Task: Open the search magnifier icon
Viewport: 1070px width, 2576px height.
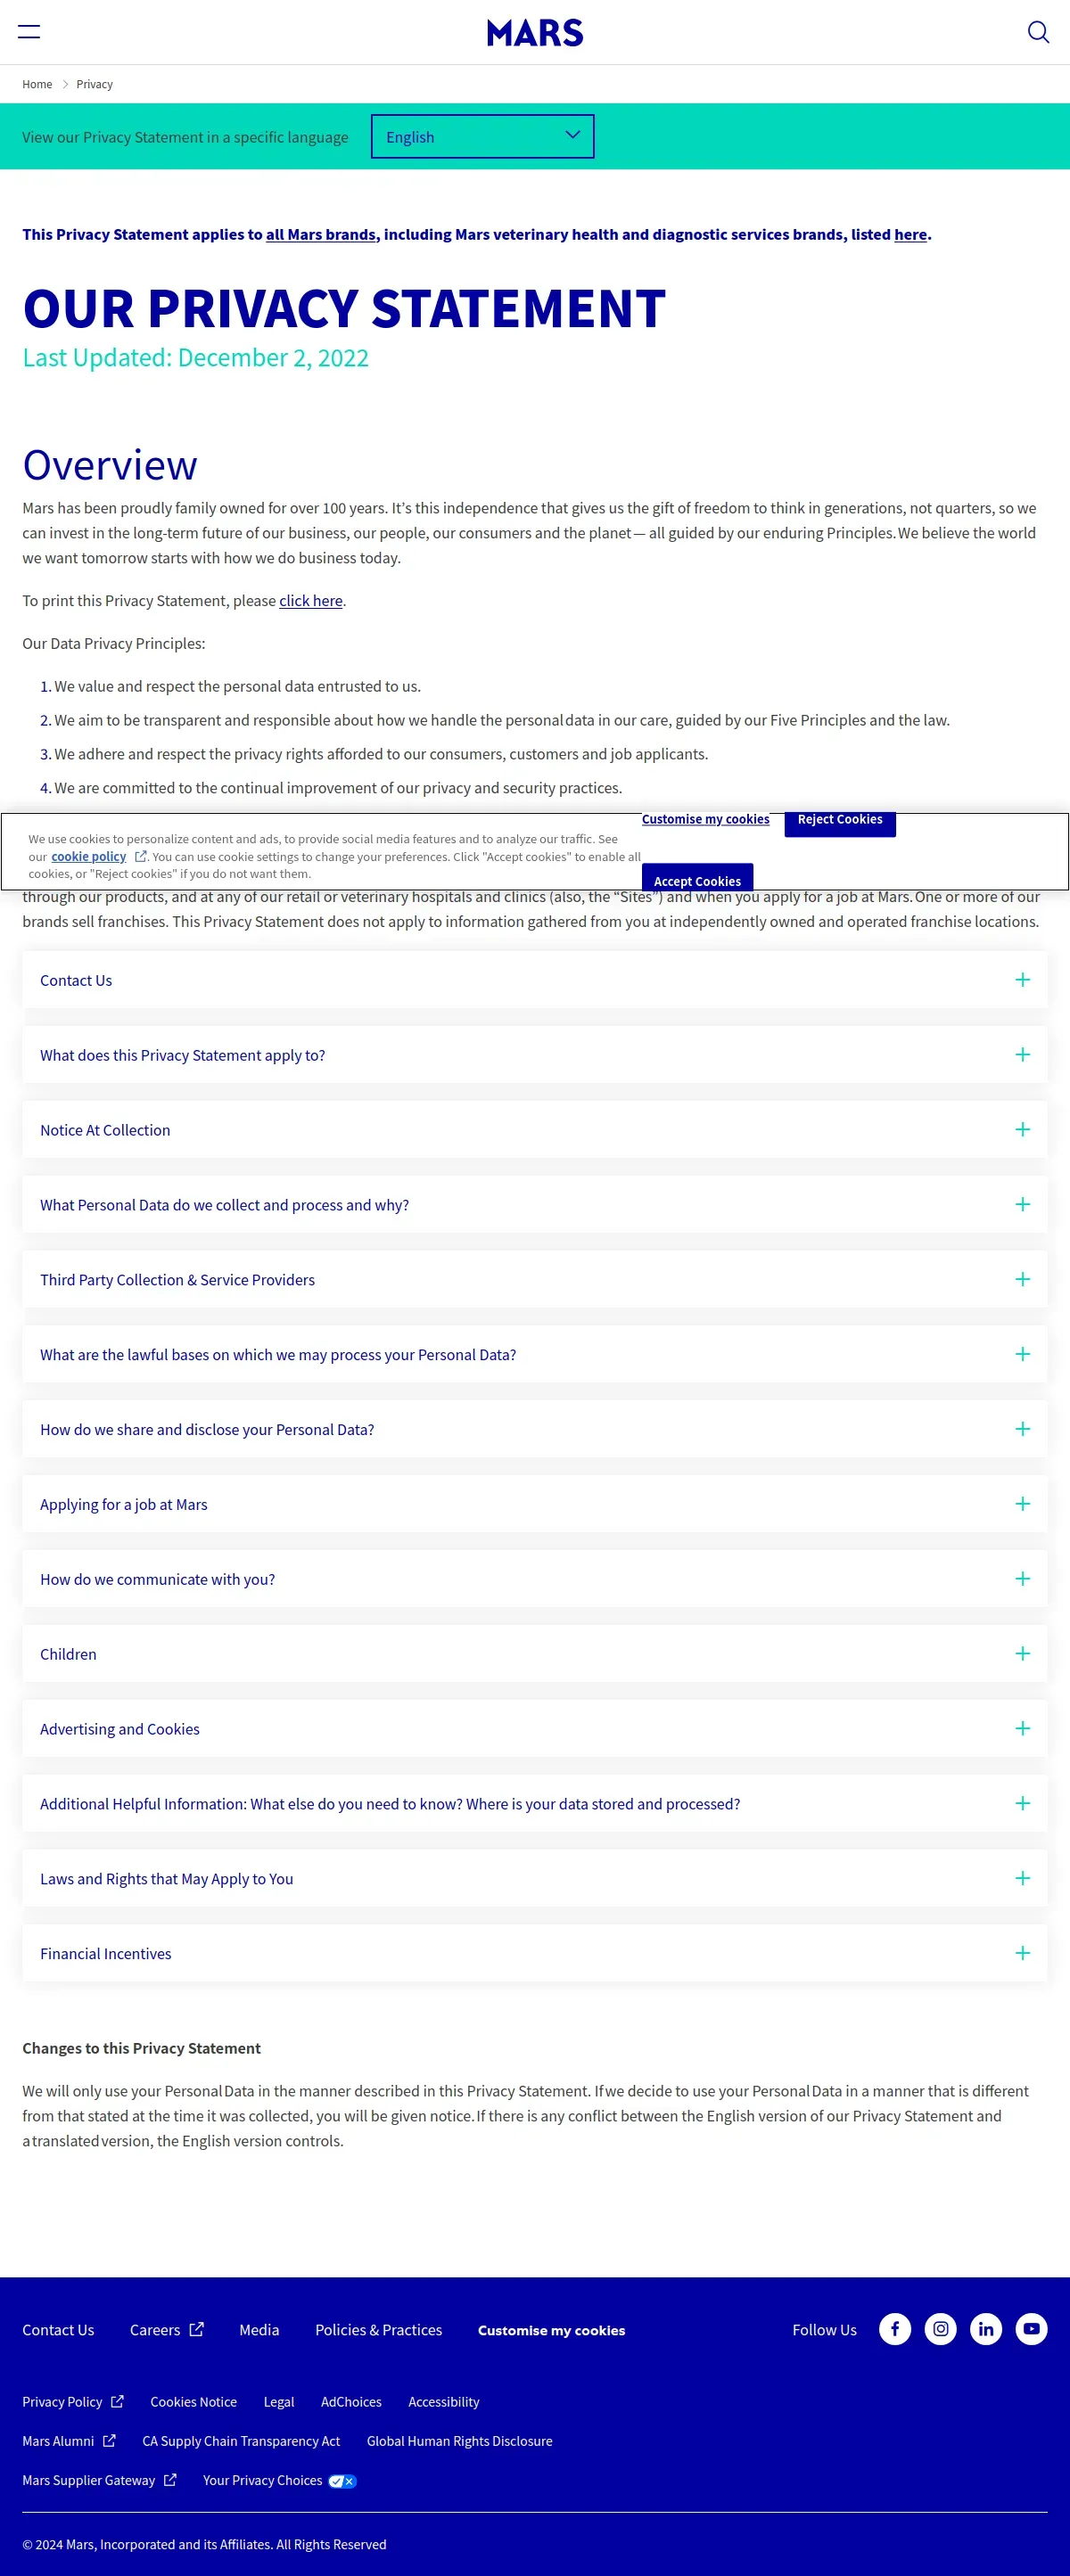Action: [x=1038, y=32]
